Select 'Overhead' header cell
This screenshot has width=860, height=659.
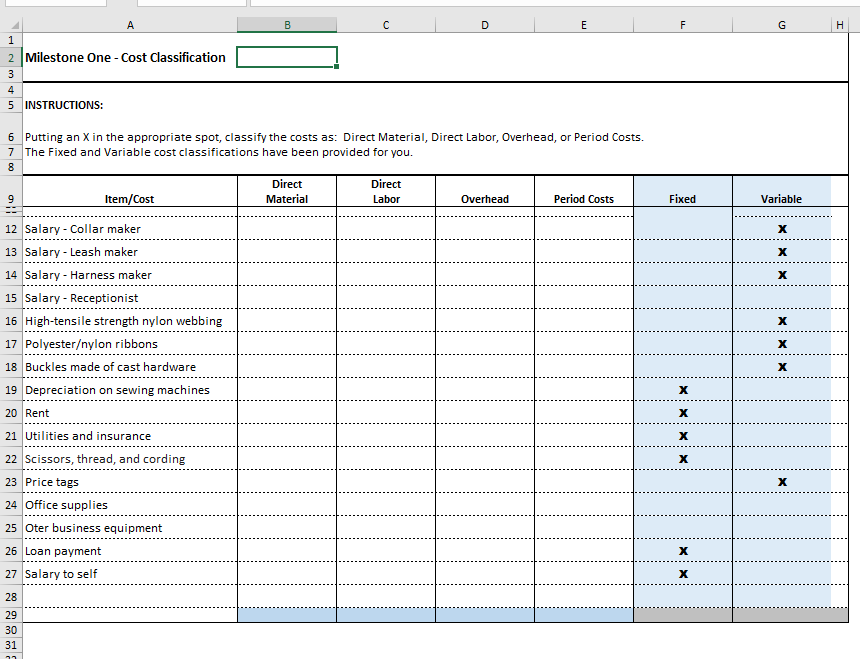485,191
